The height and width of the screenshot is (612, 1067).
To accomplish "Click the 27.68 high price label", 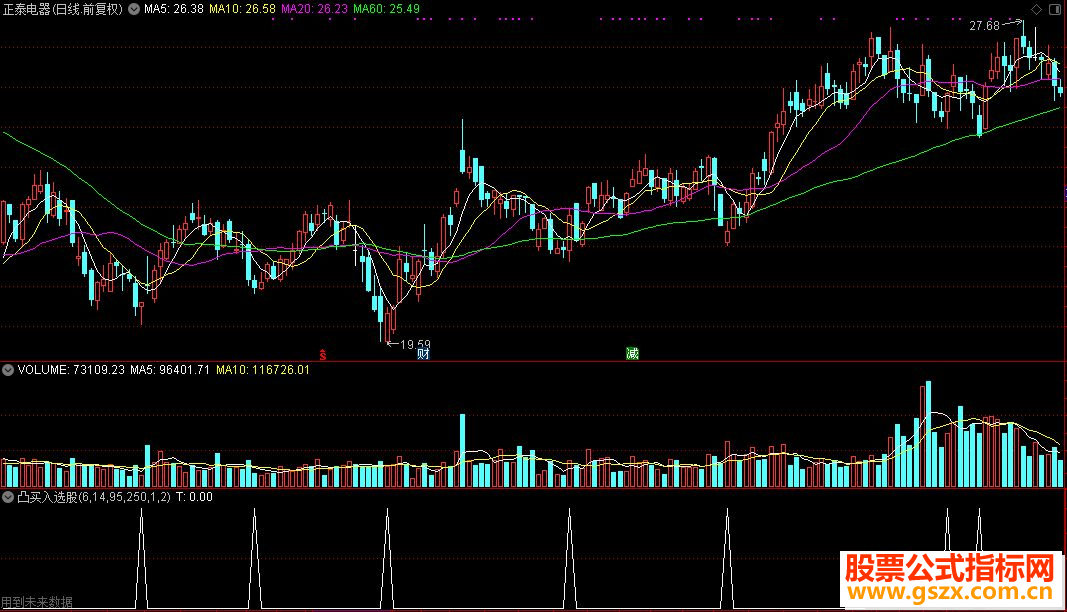I will [984, 26].
